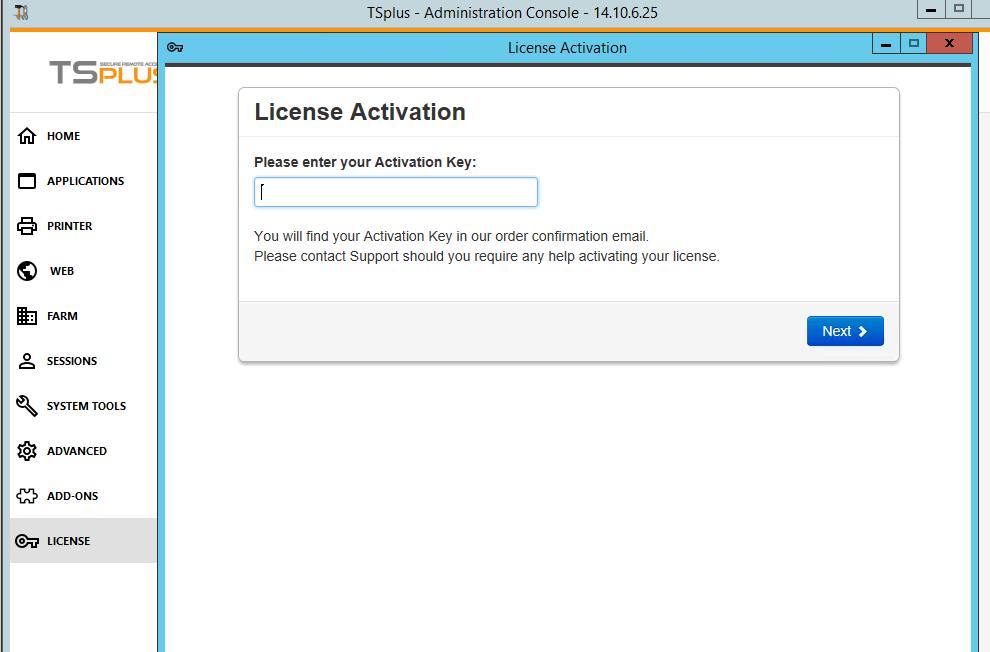This screenshot has height=652, width=990.
Task: Minimize the Administration Console window
Action: pyautogui.click(x=931, y=9)
